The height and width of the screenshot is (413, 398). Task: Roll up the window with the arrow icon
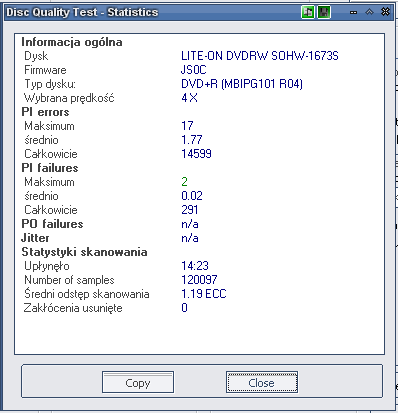pyautogui.click(x=369, y=12)
